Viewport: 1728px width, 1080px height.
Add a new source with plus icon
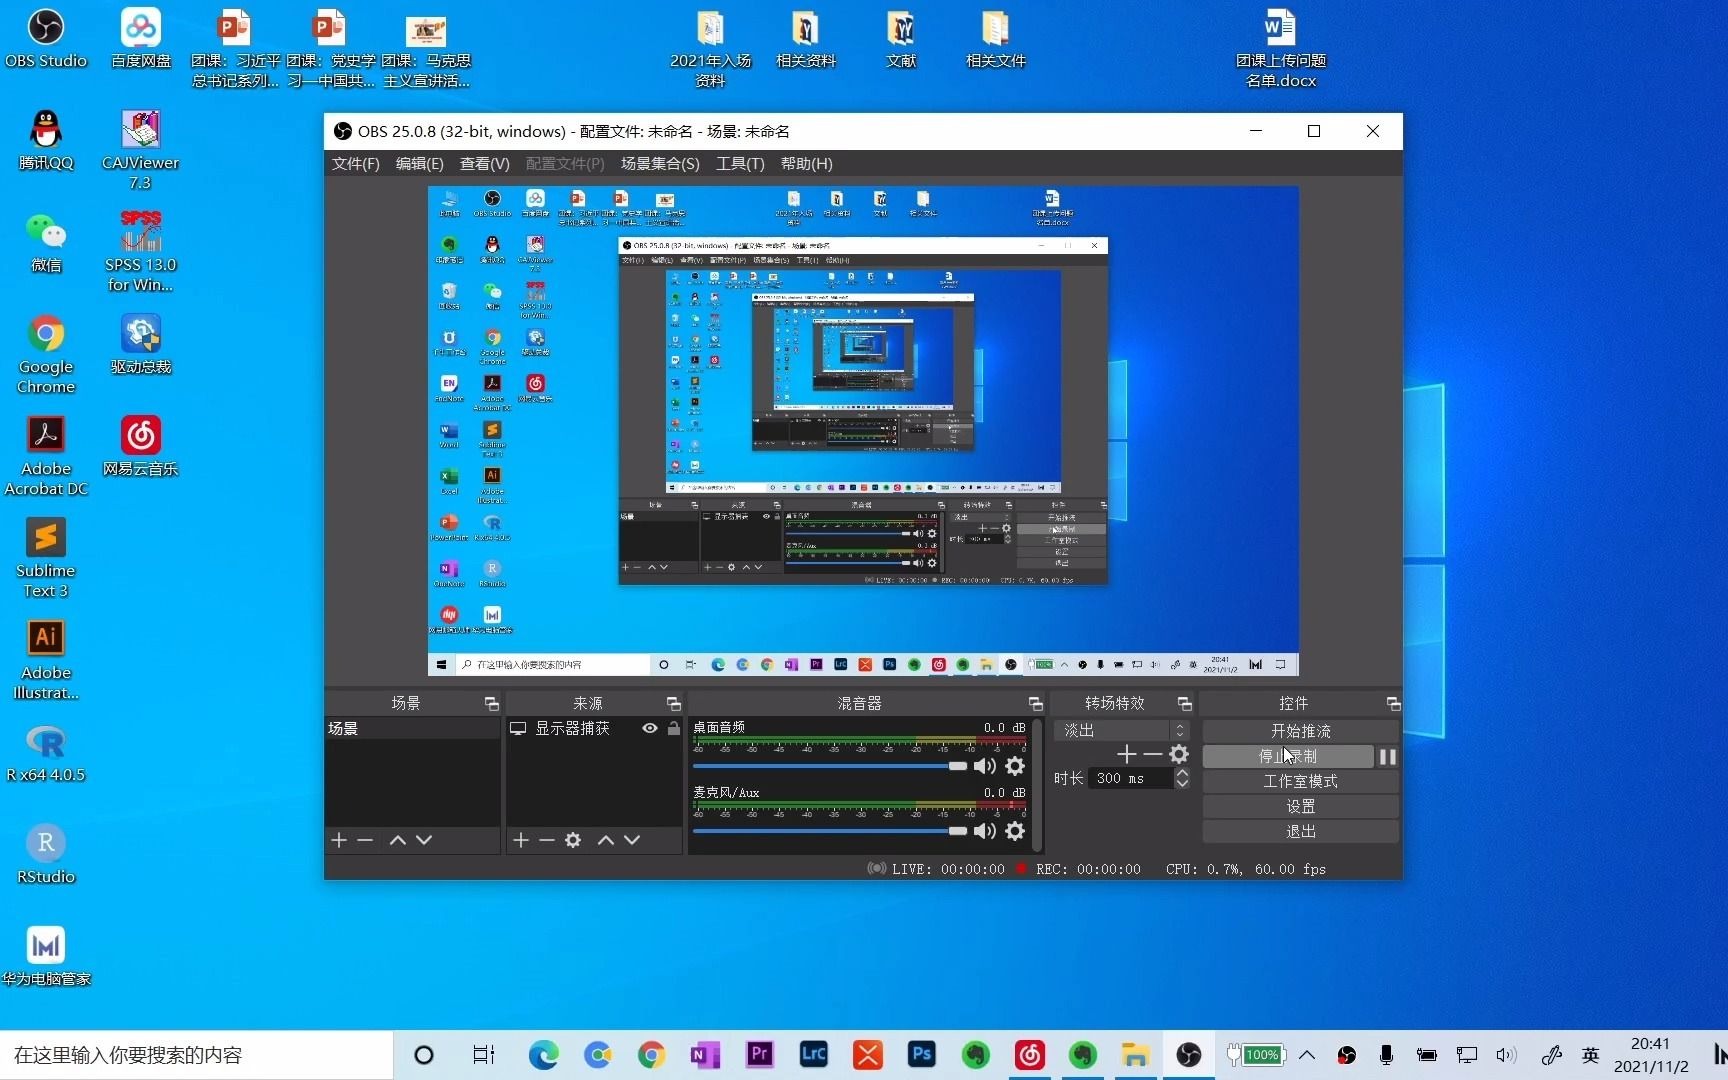tap(521, 840)
